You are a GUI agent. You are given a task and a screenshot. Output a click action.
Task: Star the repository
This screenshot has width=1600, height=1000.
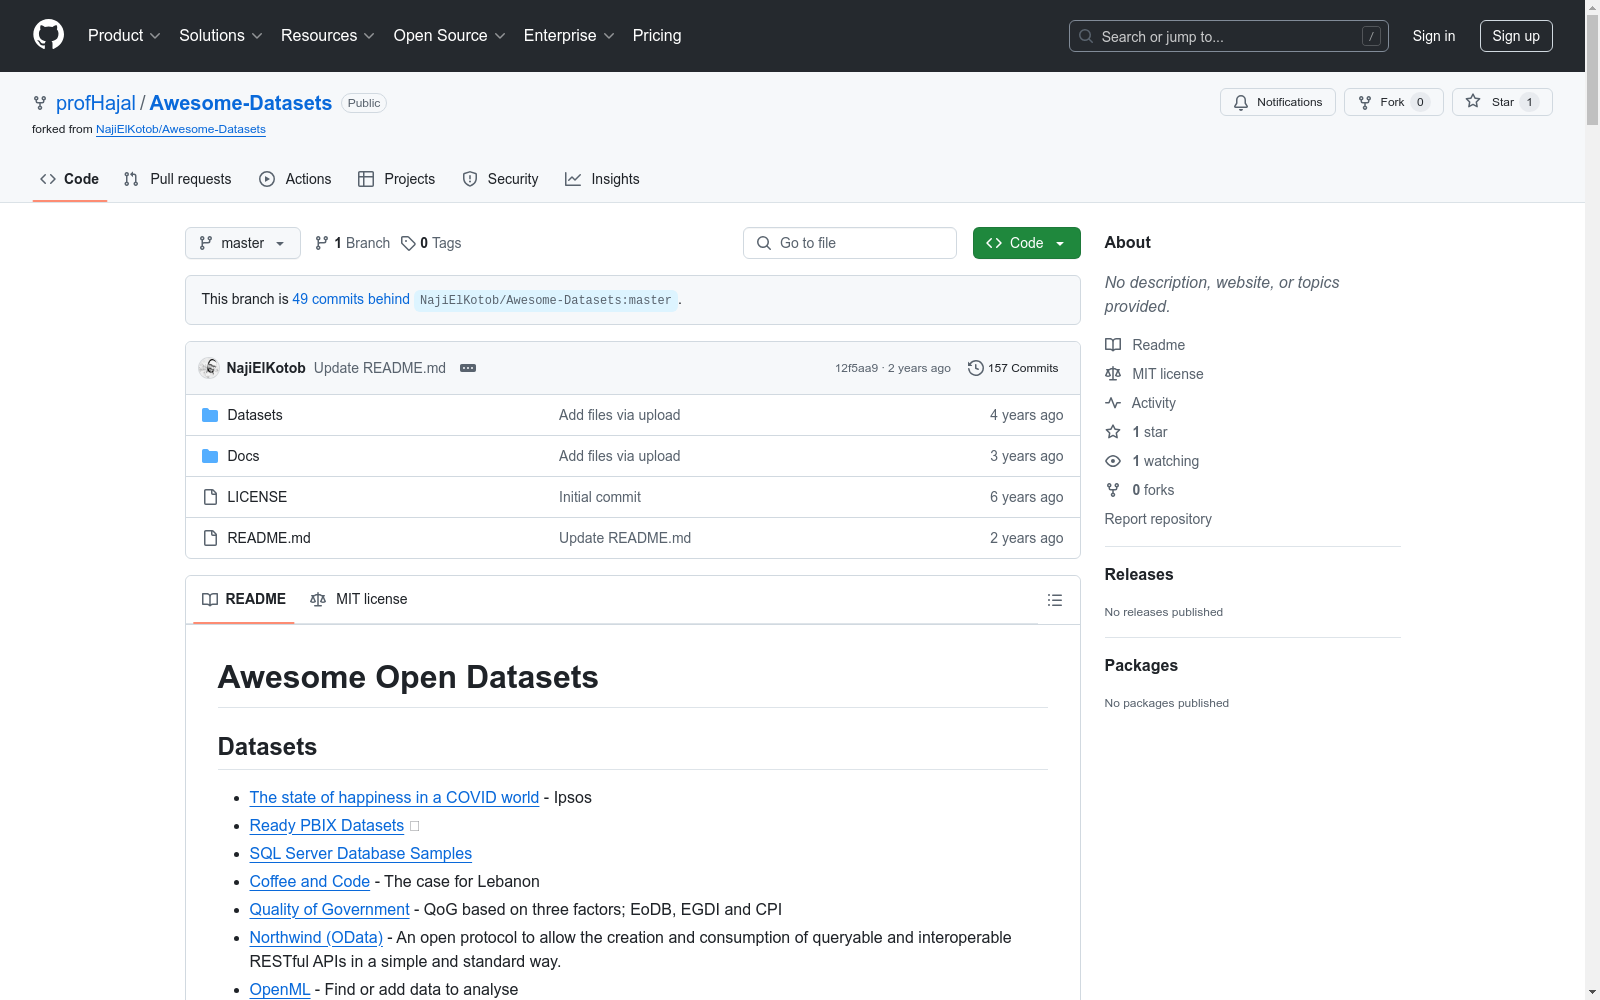click(x=1502, y=102)
